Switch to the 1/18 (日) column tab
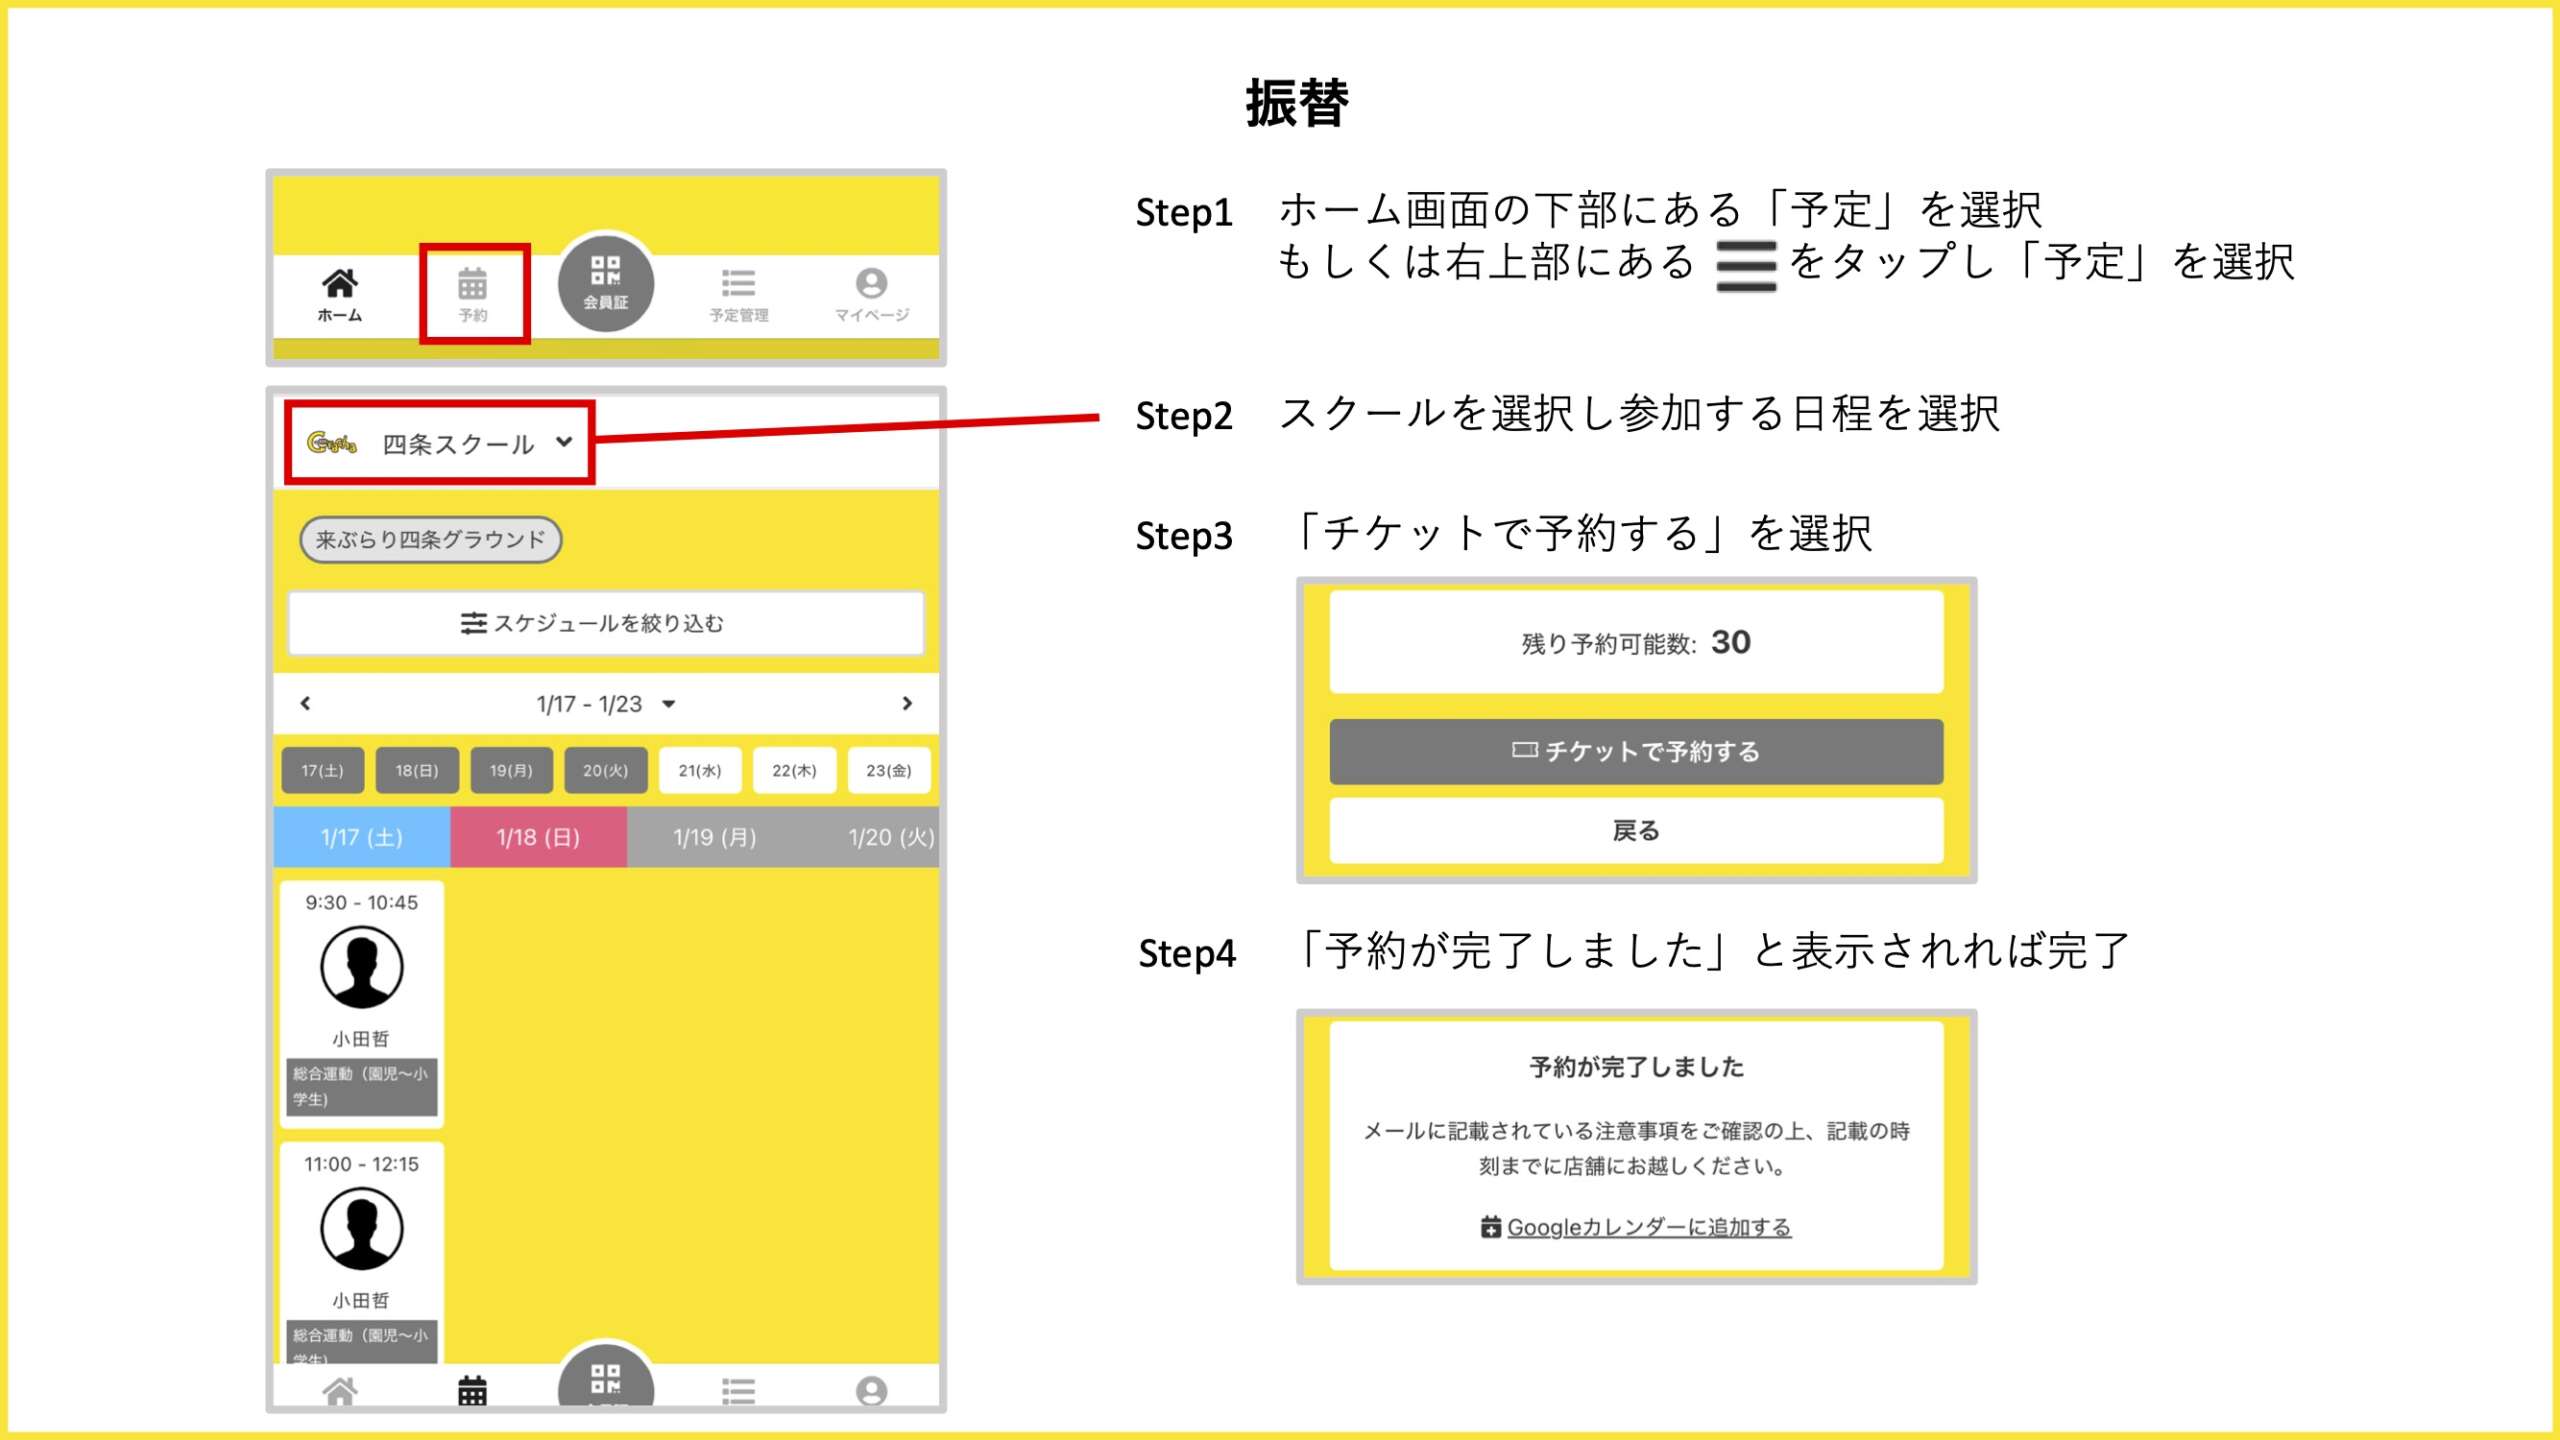 click(538, 837)
